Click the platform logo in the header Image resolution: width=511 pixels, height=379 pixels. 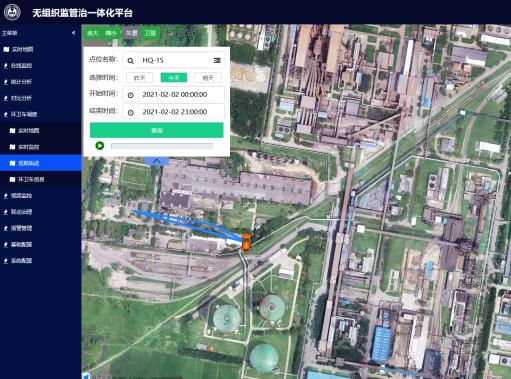click(12, 12)
